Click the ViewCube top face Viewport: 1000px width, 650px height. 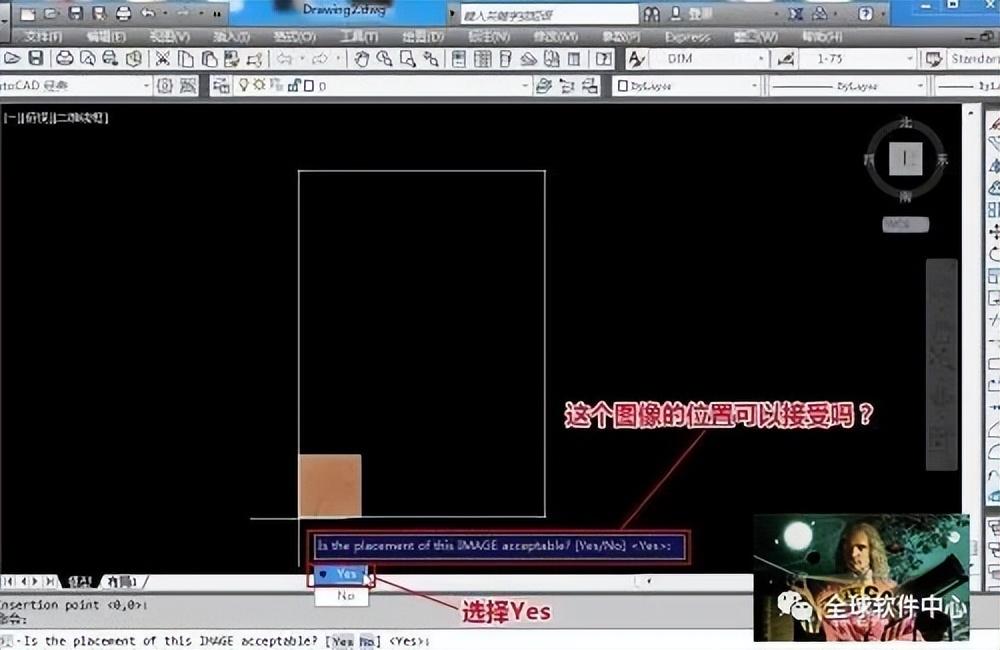click(906, 158)
